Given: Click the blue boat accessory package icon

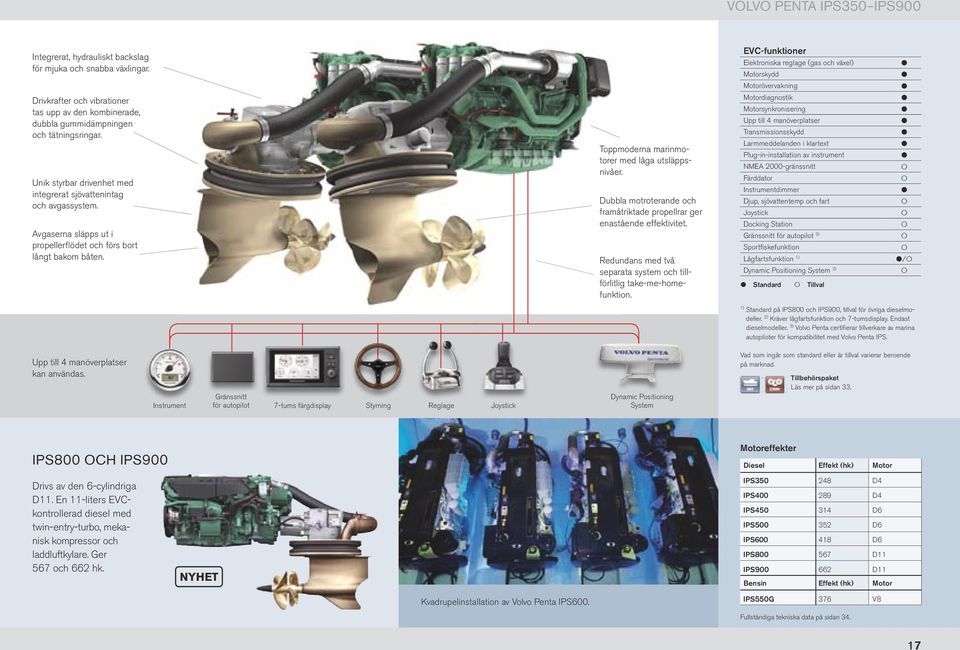Looking at the screenshot, I should pos(750,384).
